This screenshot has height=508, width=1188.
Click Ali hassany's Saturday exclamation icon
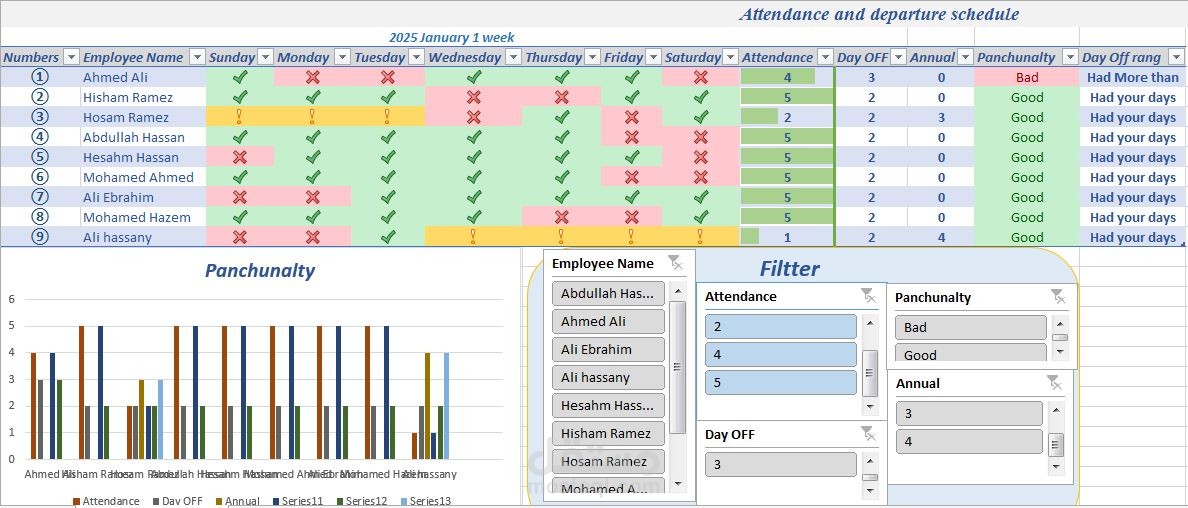pyautogui.click(x=700, y=237)
